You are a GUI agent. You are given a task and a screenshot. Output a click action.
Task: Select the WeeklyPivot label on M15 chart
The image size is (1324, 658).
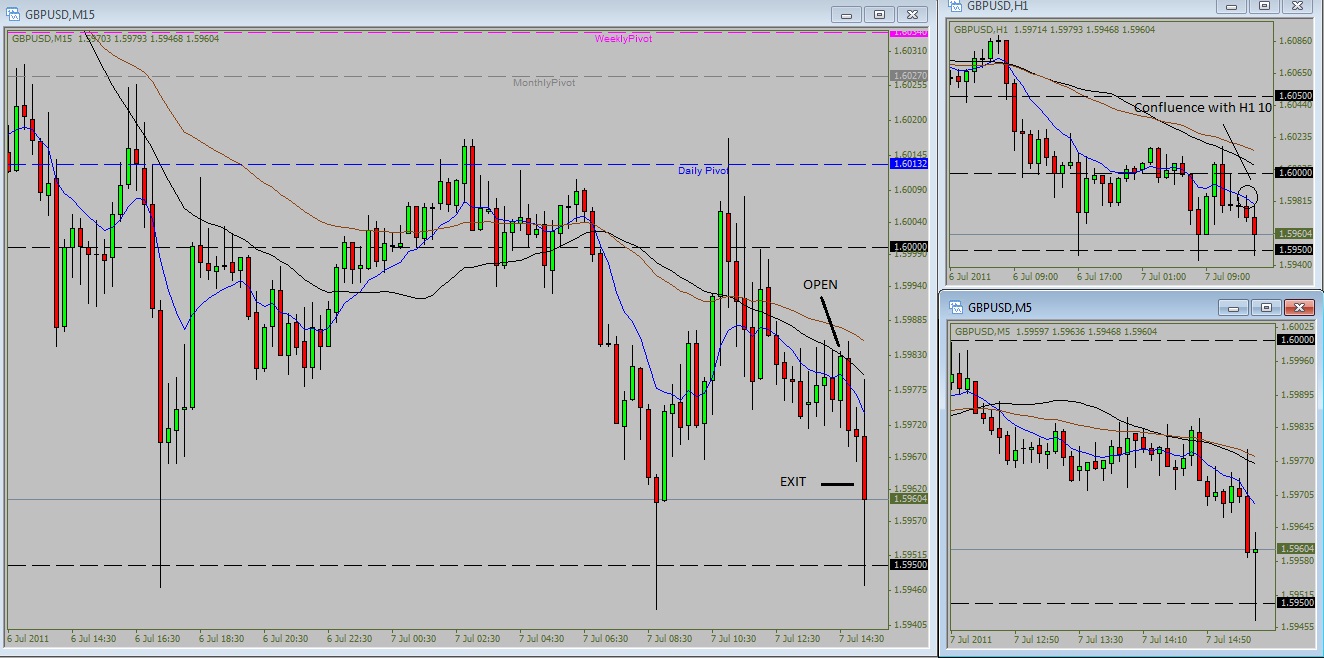pos(623,39)
